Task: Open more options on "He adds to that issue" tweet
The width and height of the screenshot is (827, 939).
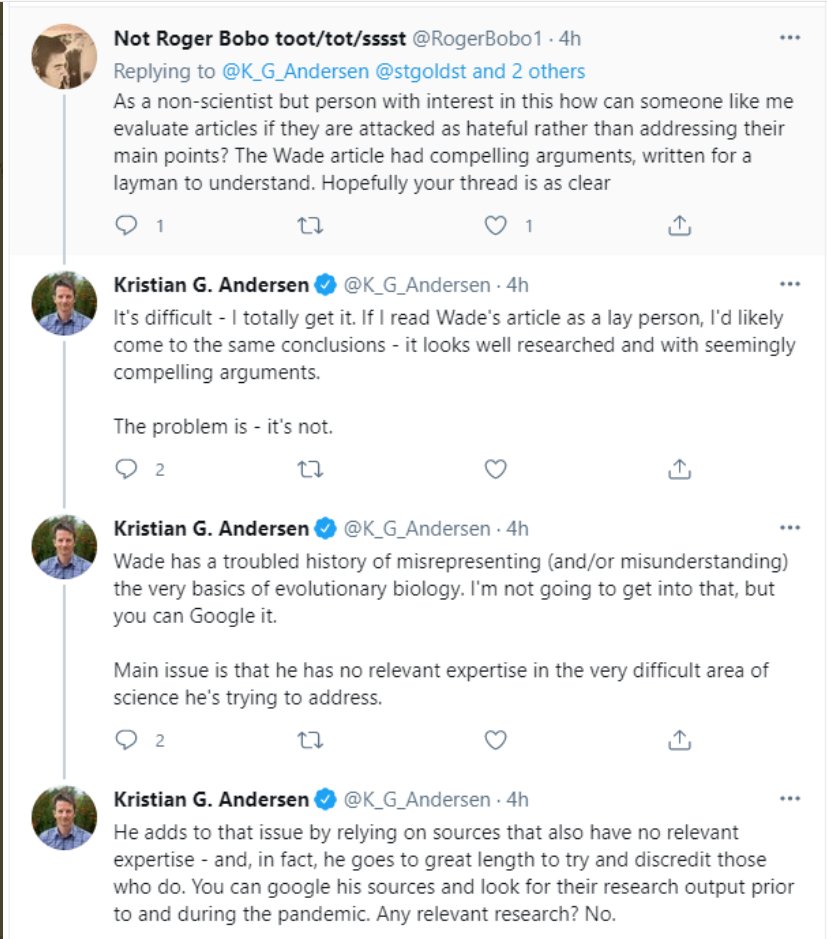Action: coord(790,798)
